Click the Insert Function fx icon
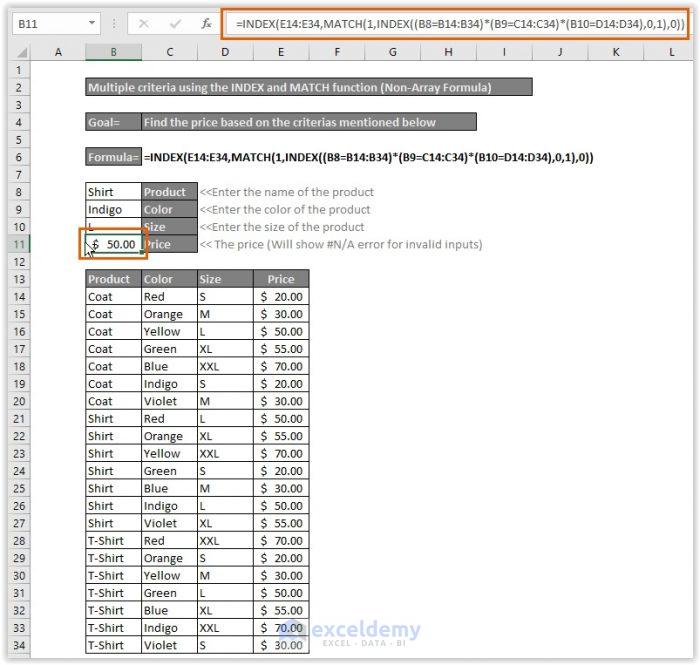Screen dimensions: 700x665 point(206,23)
